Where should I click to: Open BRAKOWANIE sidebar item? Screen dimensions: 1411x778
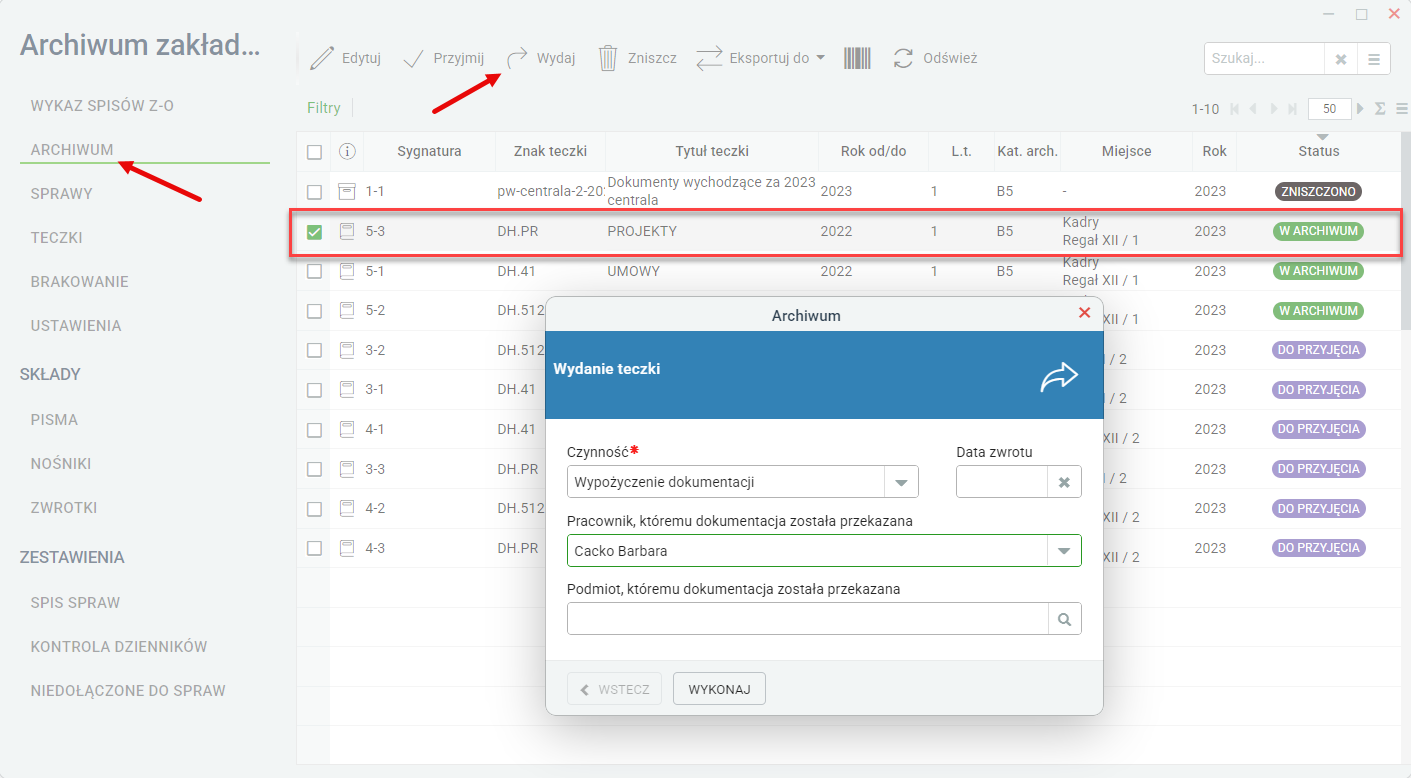[x=80, y=282]
